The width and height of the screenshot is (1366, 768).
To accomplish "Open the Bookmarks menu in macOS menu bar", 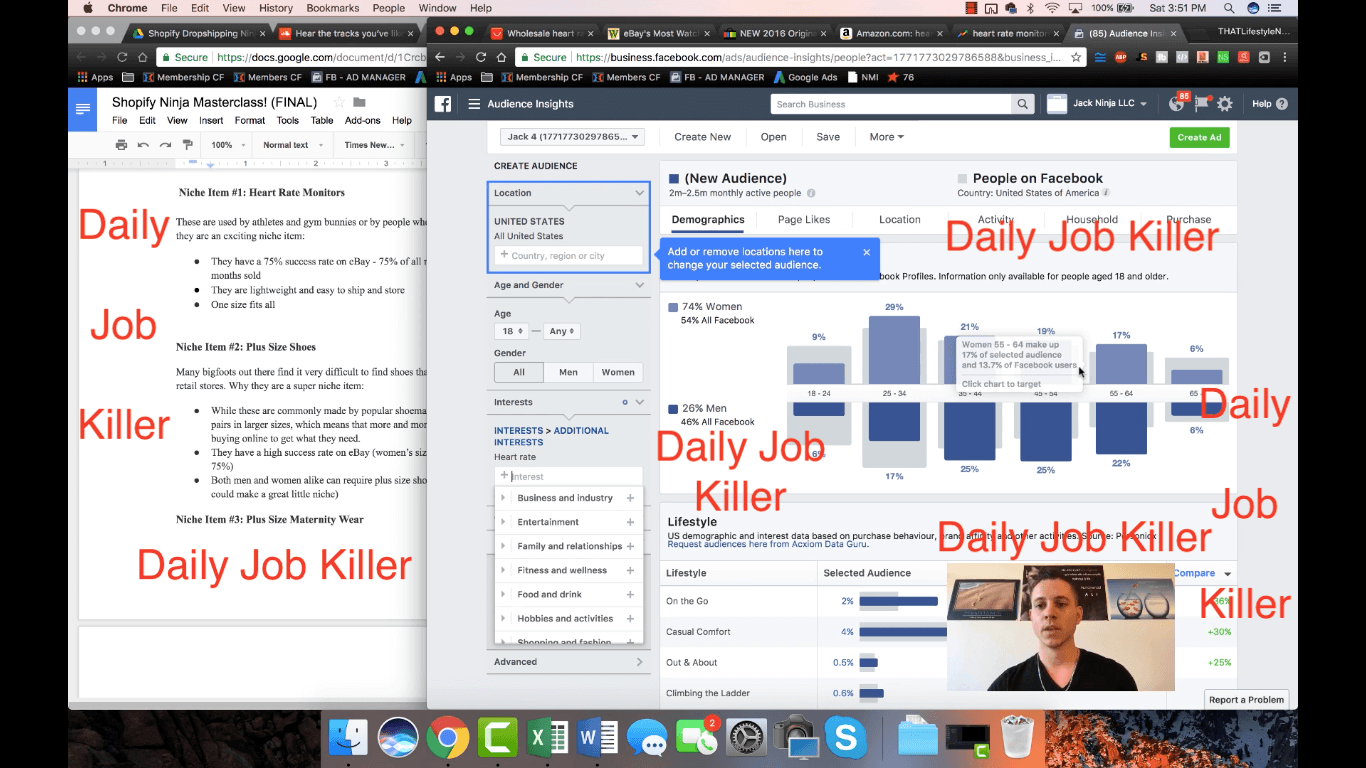I will 332,8.
